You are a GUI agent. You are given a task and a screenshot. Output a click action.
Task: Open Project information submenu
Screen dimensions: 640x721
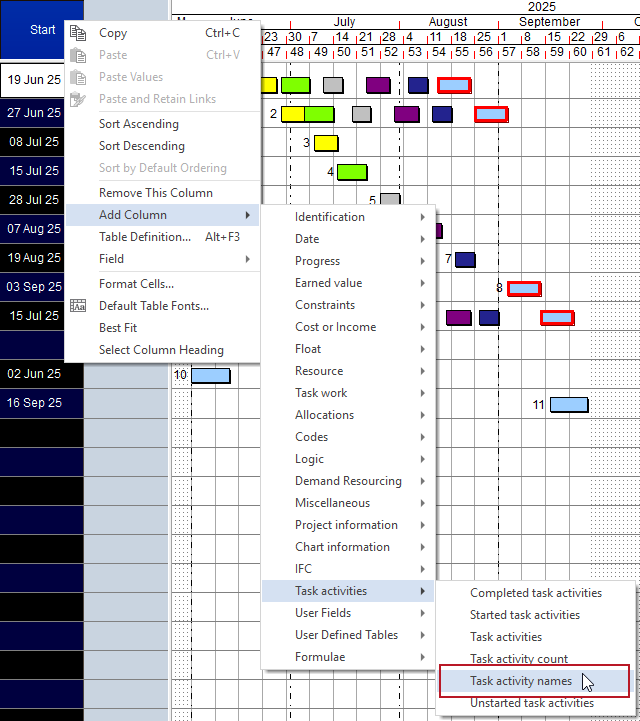pos(348,525)
